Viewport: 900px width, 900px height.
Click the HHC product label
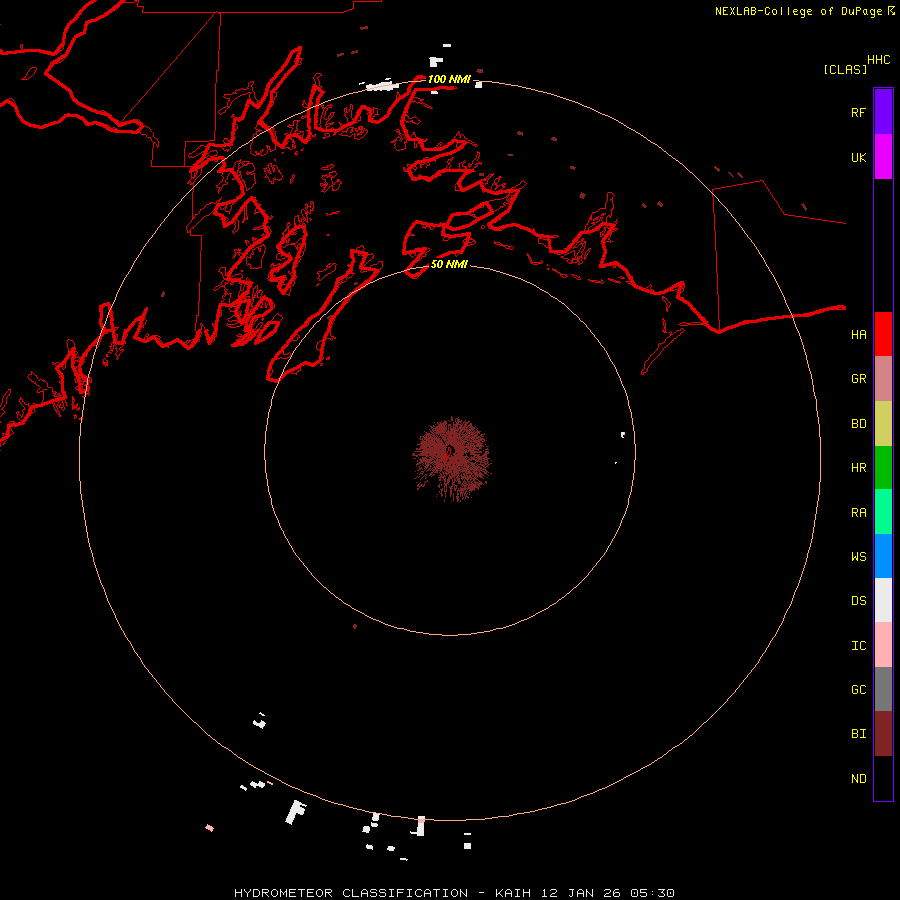point(878,60)
